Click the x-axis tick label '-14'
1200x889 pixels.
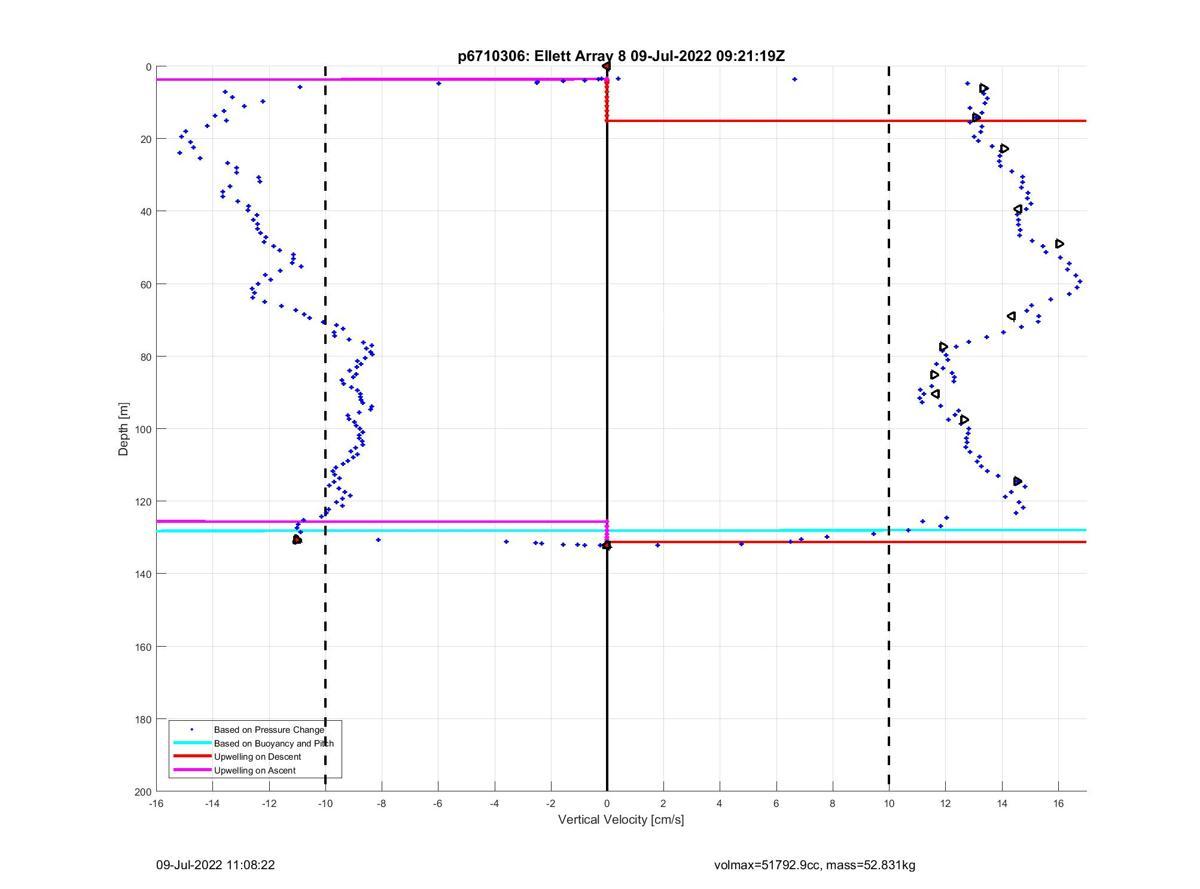(x=212, y=803)
